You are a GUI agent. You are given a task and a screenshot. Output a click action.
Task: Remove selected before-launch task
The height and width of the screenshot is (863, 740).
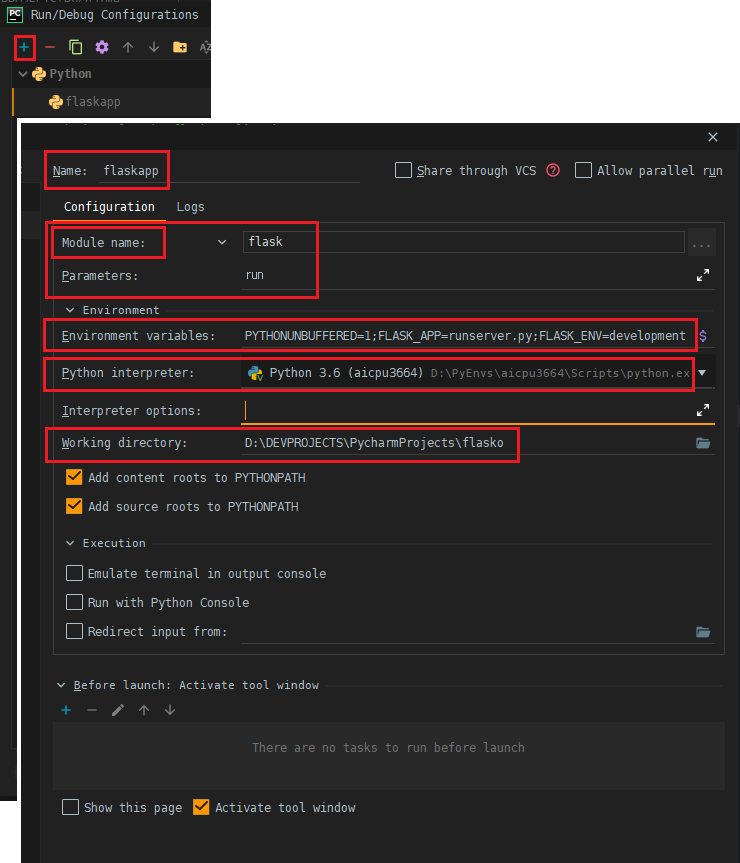click(x=92, y=710)
